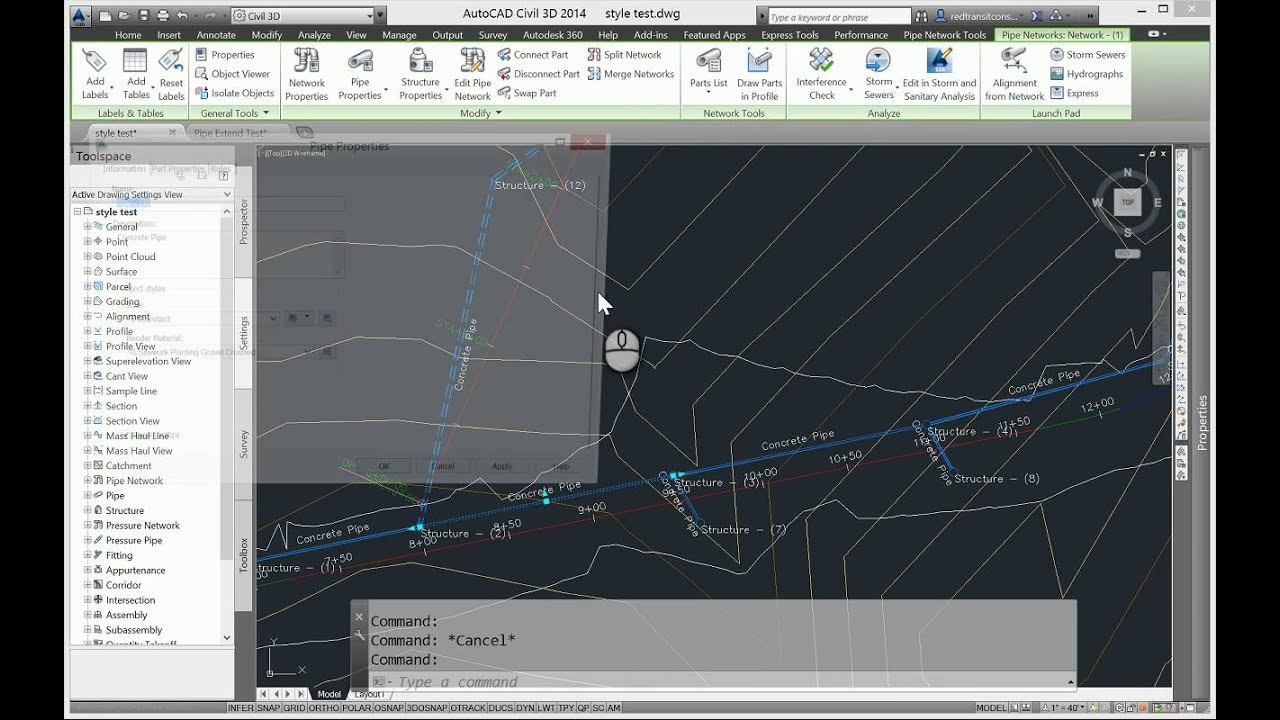Click Connect Part tool
This screenshot has width=1280, height=720.
(x=532, y=55)
